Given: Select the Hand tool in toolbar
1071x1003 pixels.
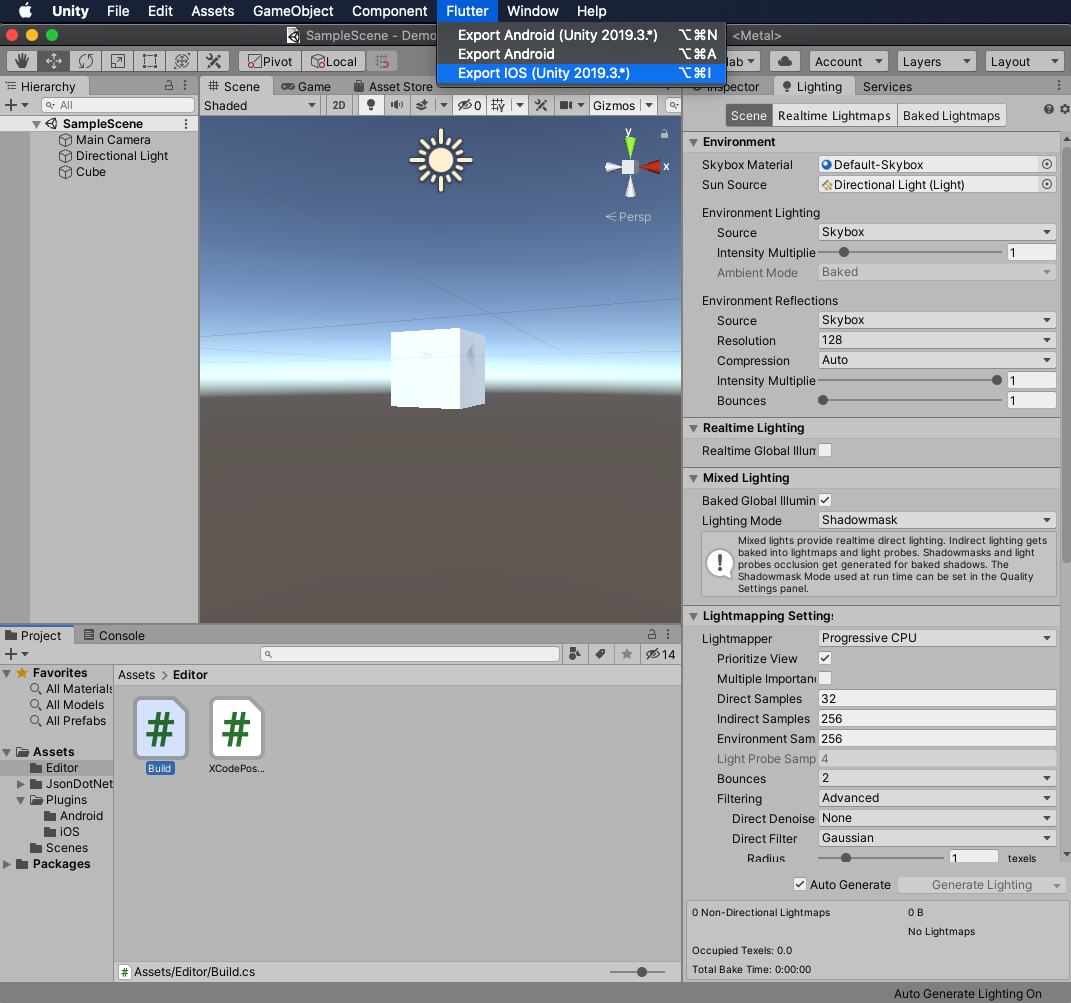Looking at the screenshot, I should pyautogui.click(x=22, y=61).
